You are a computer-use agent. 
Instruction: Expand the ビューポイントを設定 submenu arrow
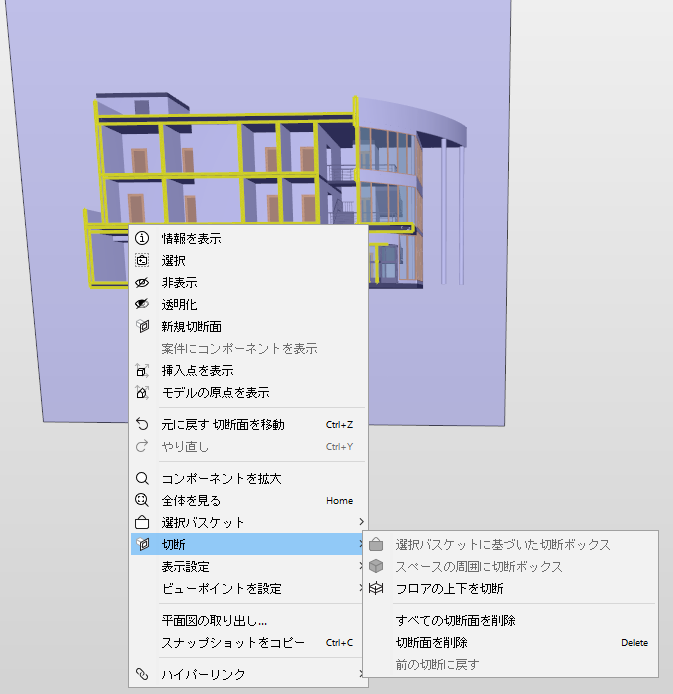click(x=361, y=588)
